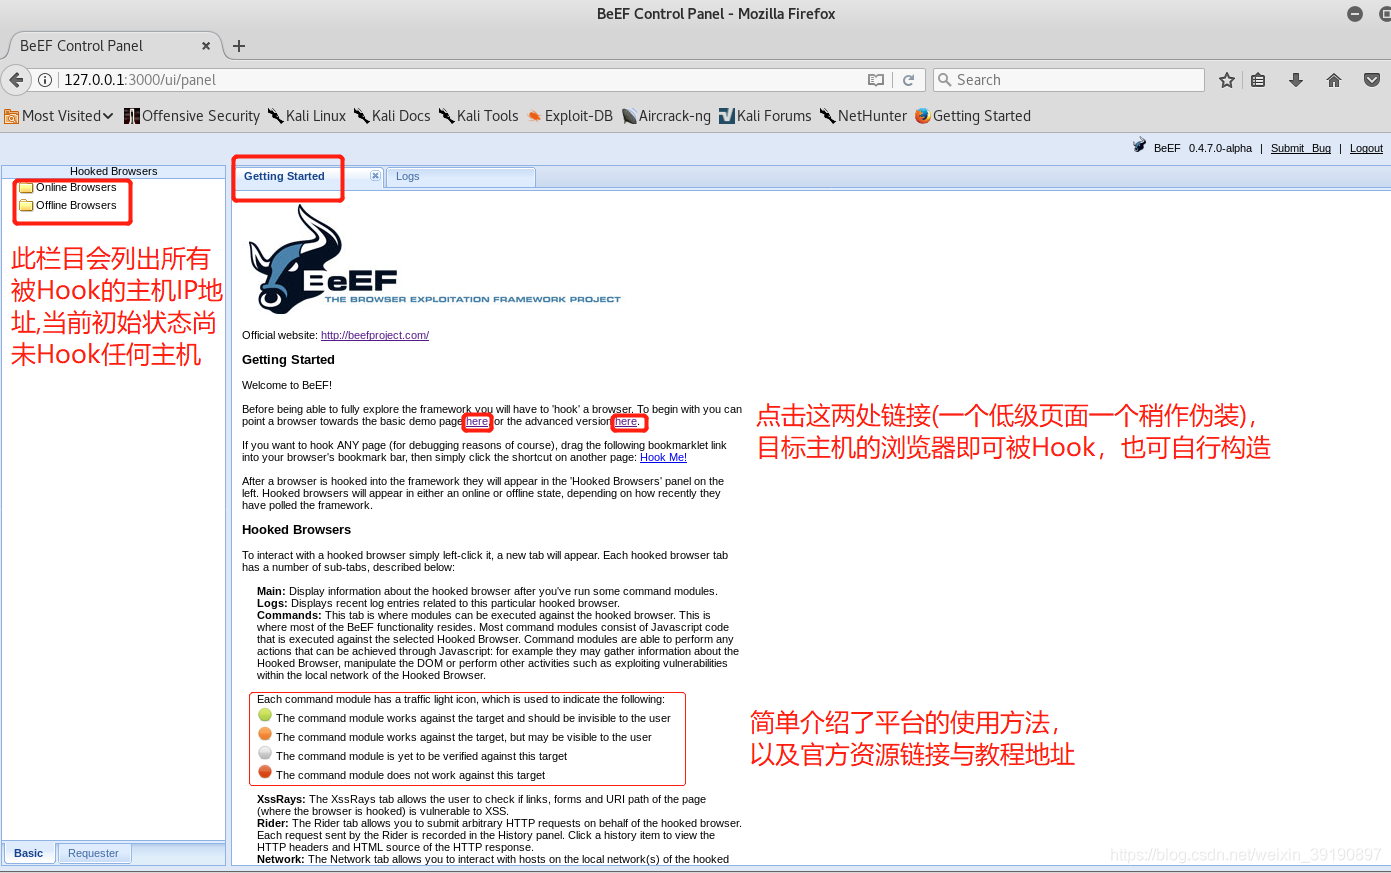
Task: Click the Hook Me! bookmarklet link
Action: coord(663,457)
